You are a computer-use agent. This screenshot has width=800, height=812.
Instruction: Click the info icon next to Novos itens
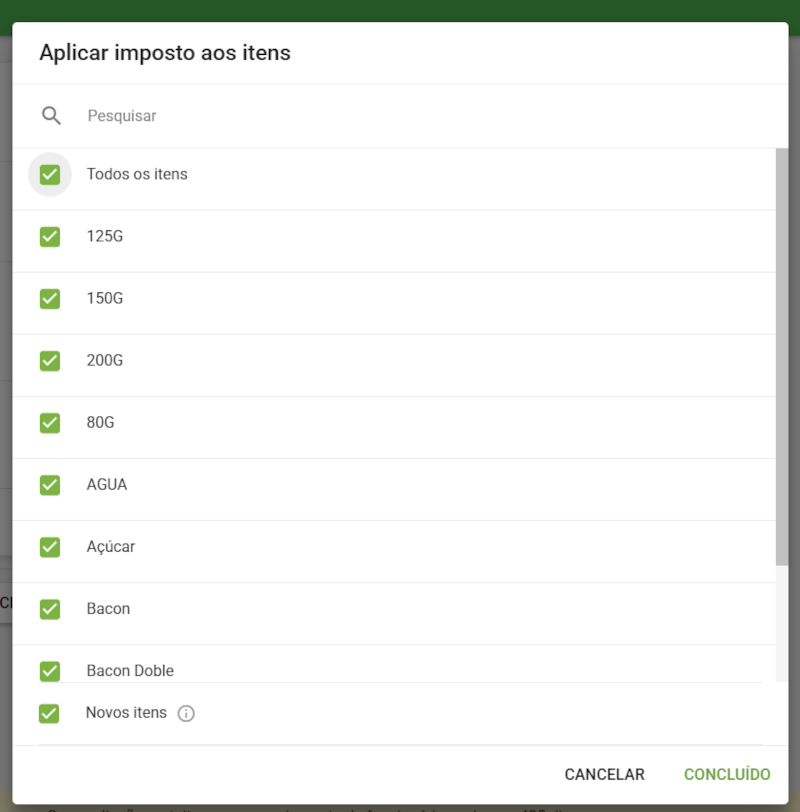tap(185, 713)
